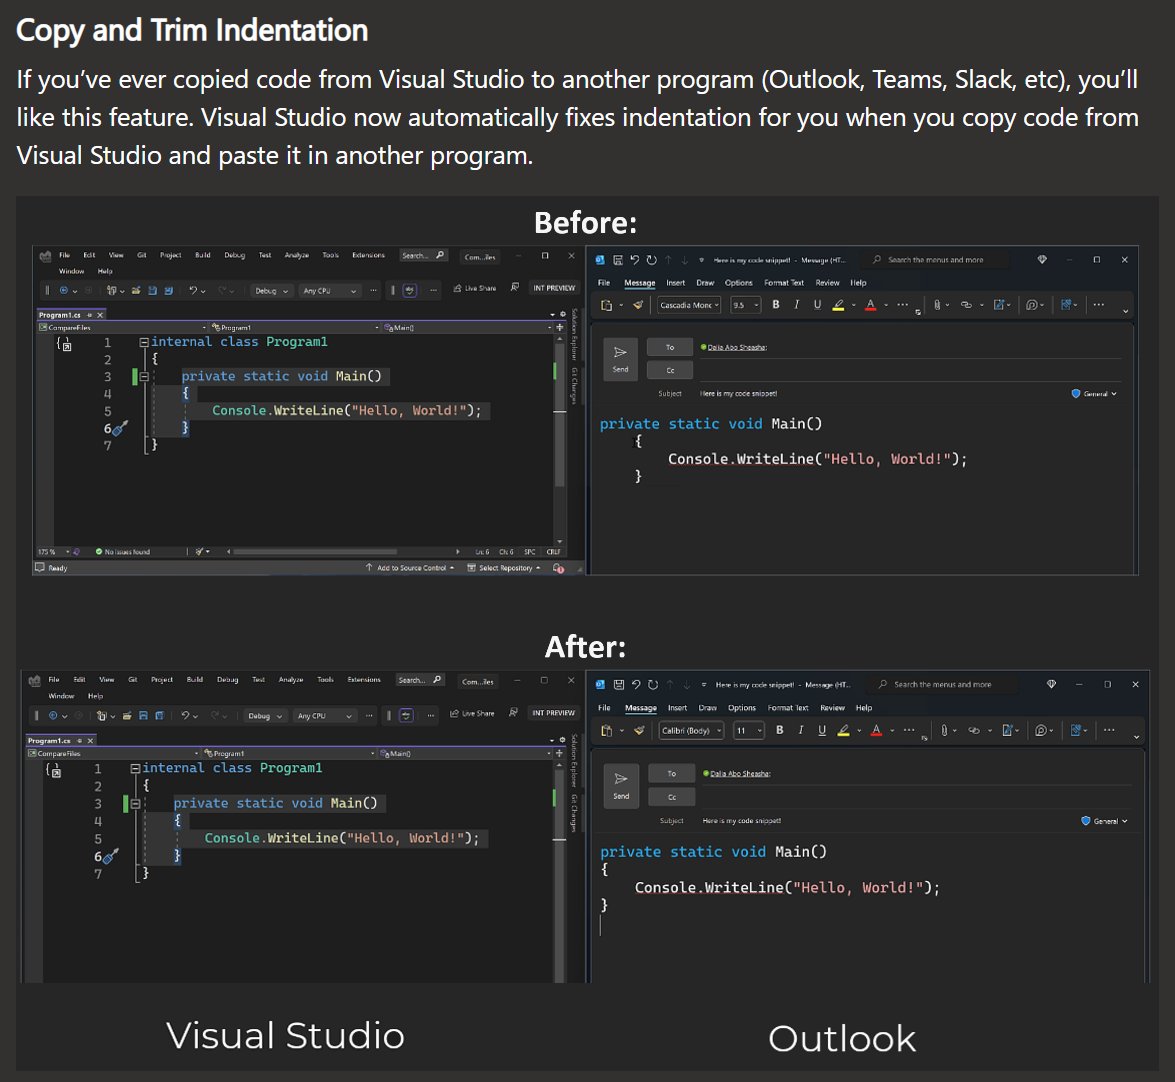Click Send button in Before Outlook
The width and height of the screenshot is (1175, 1082).
pos(620,358)
